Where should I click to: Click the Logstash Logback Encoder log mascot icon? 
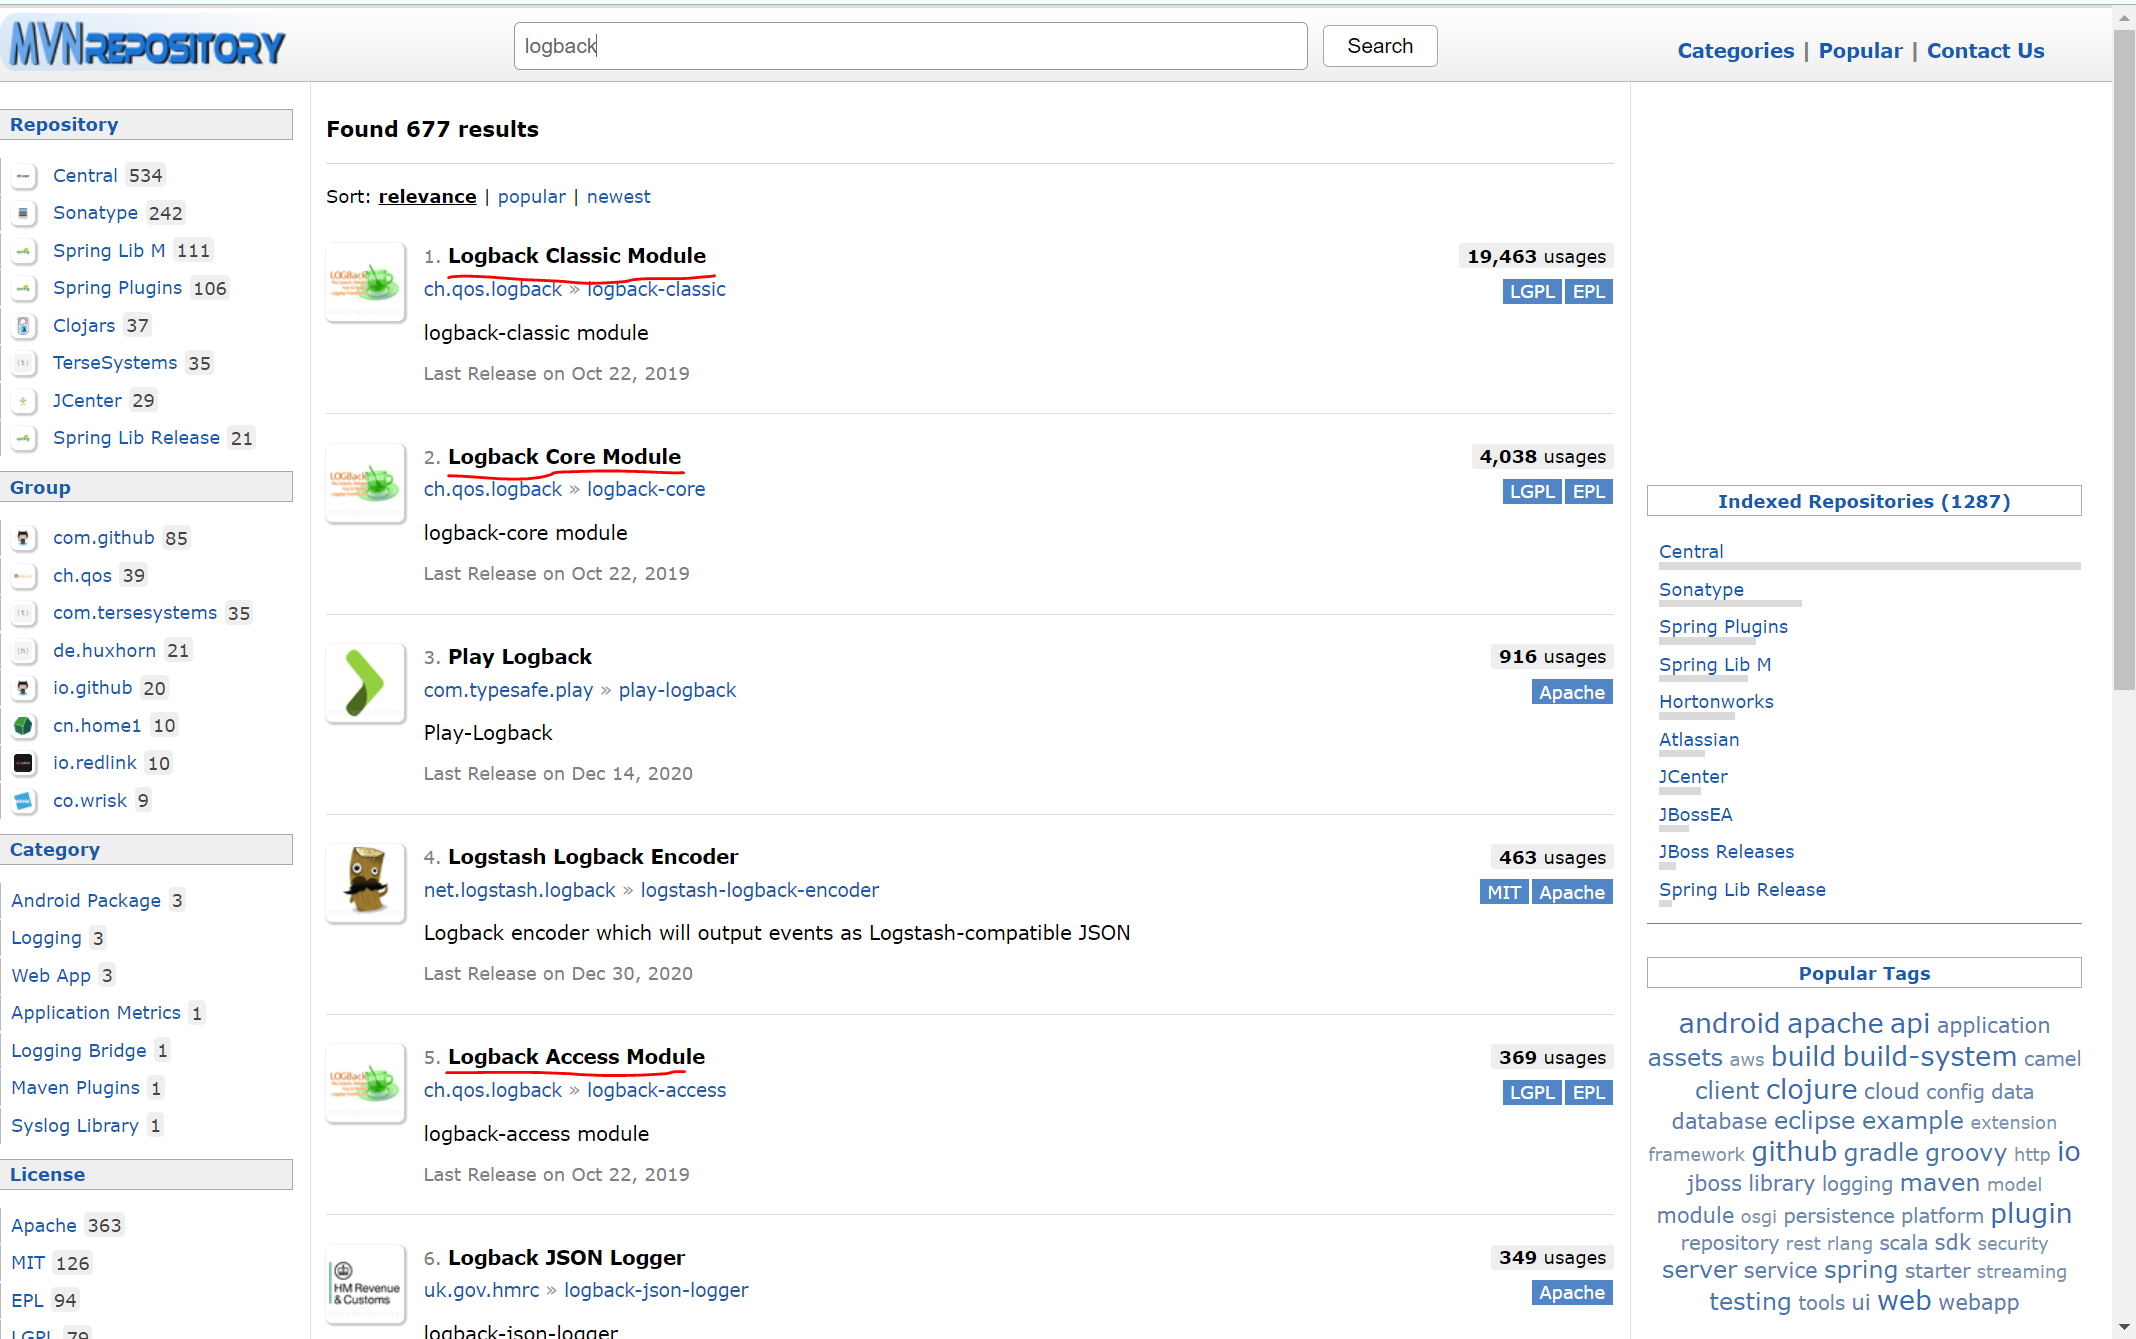point(365,882)
